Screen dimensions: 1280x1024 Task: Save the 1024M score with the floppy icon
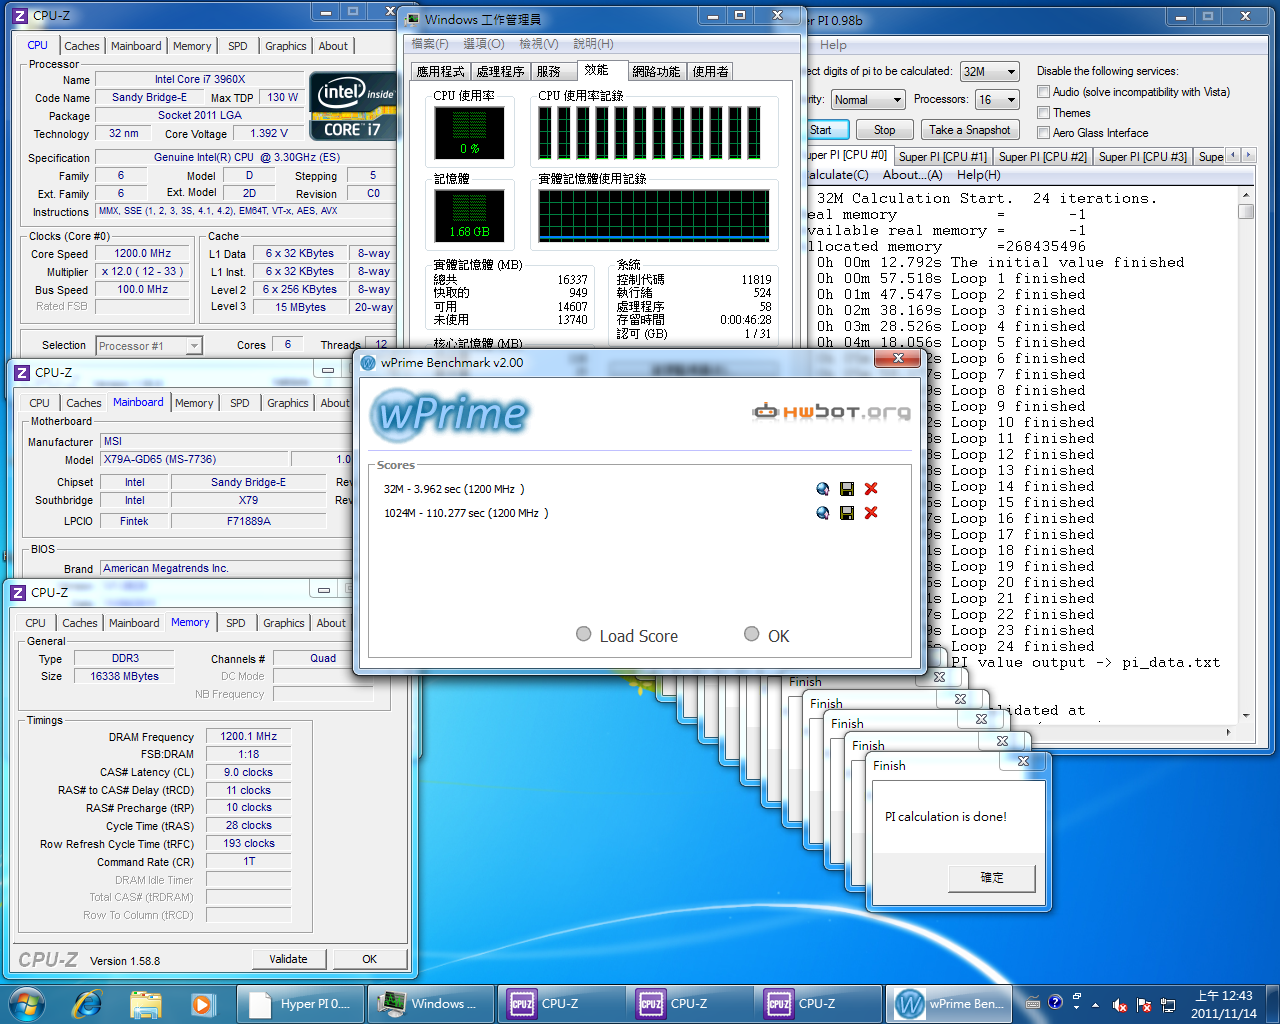coord(847,513)
